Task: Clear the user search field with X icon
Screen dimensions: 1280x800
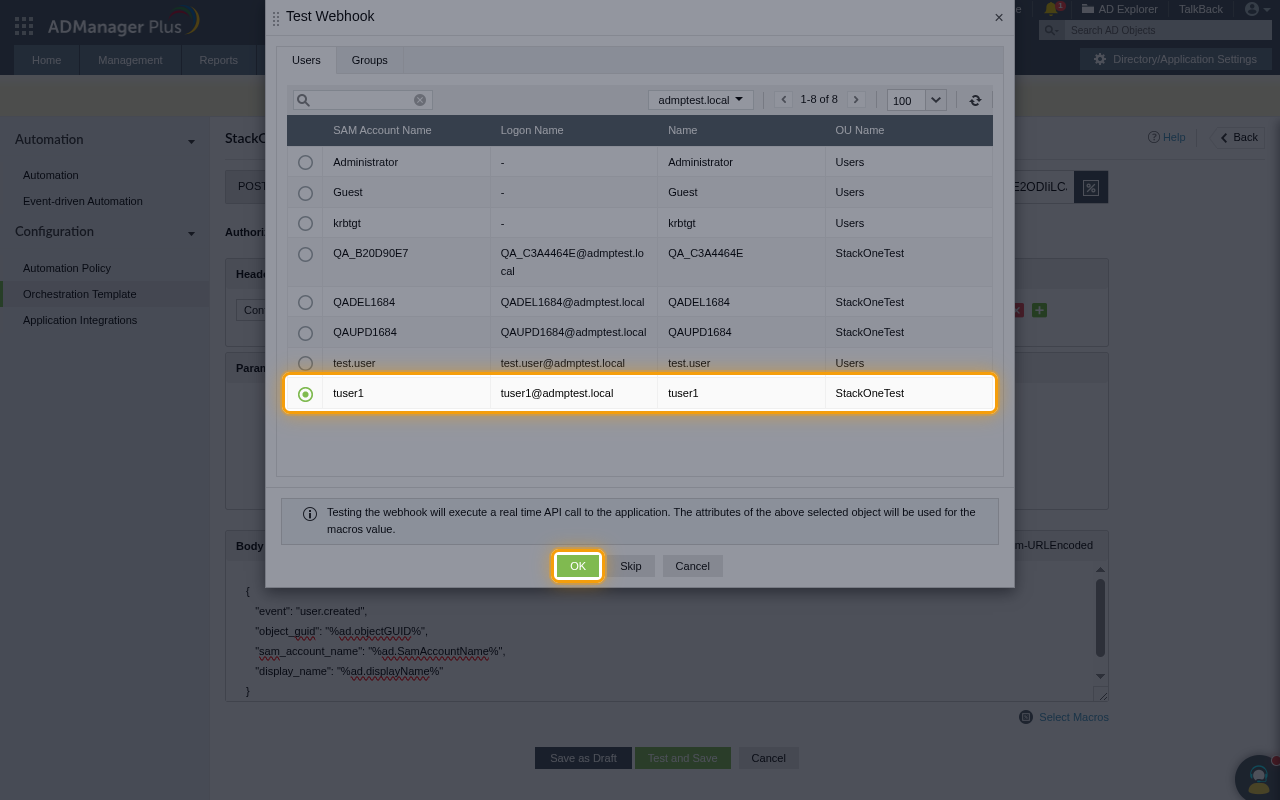Action: (x=420, y=100)
